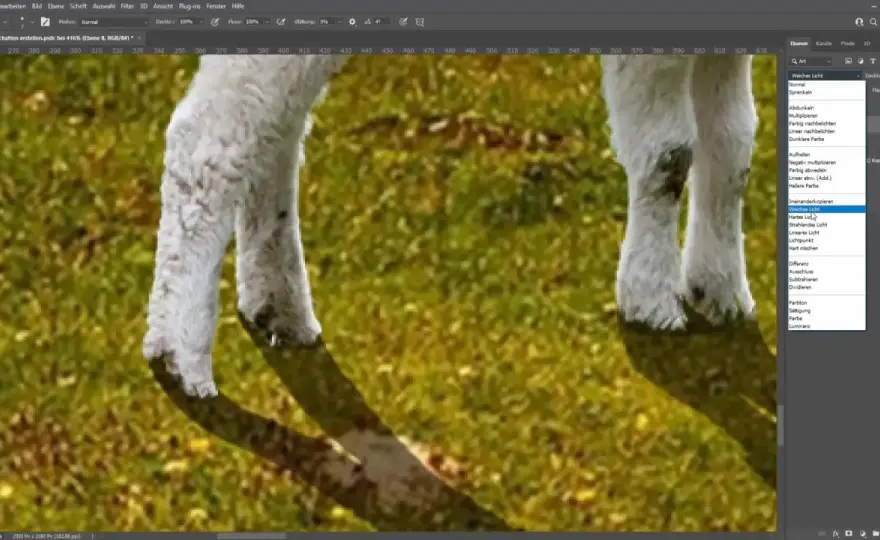
Task: Click the brush angle icon
Action: point(368,22)
